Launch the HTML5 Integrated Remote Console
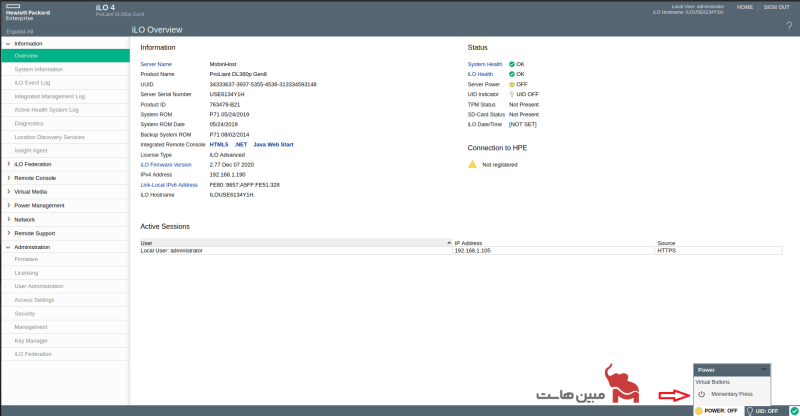 (219, 145)
